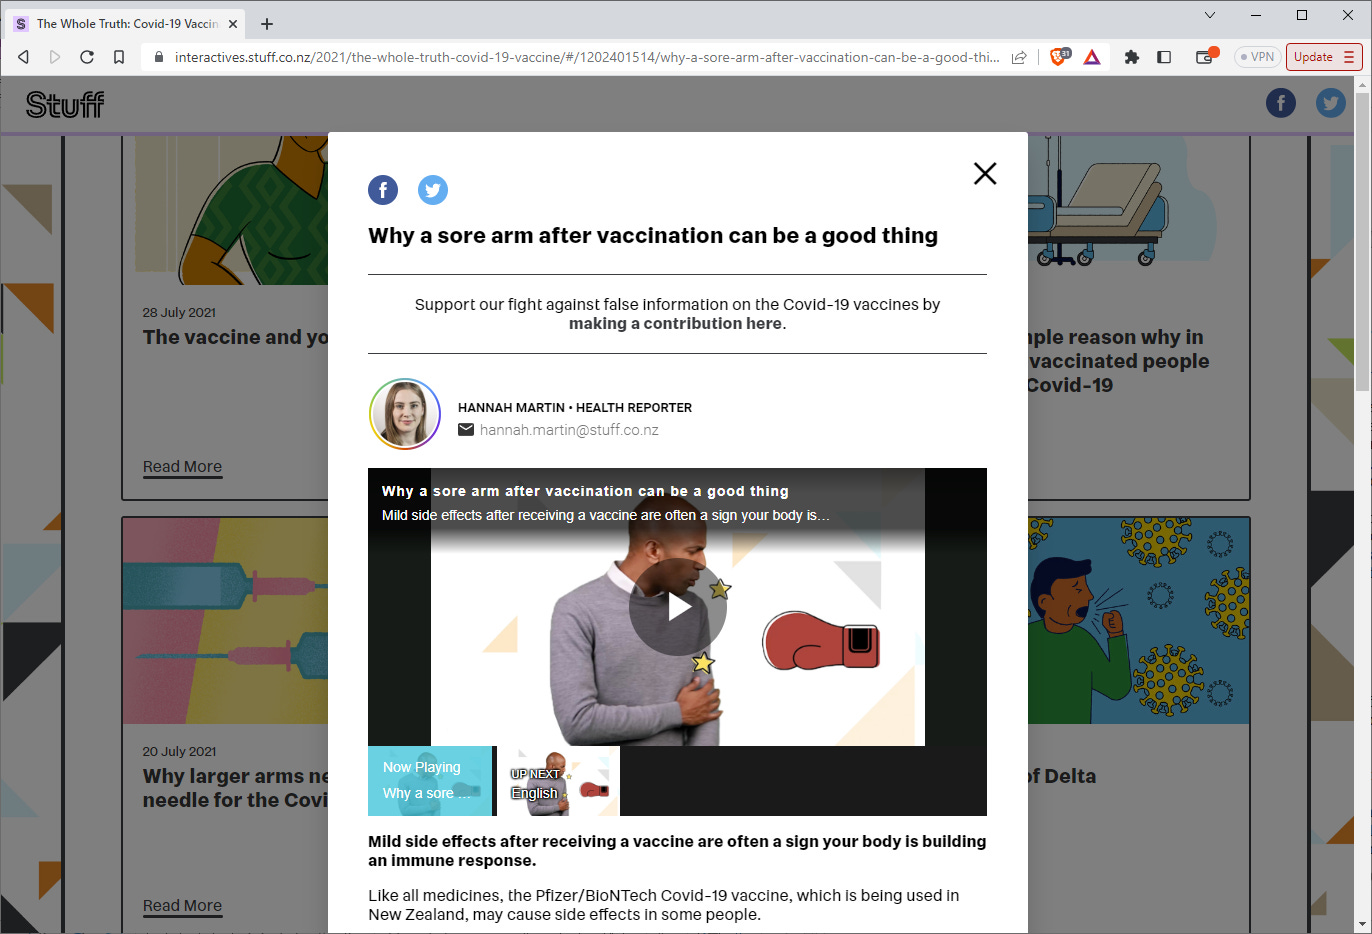The image size is (1372, 934).
Task: Click the scrollbar down arrow
Action: click(1362, 924)
